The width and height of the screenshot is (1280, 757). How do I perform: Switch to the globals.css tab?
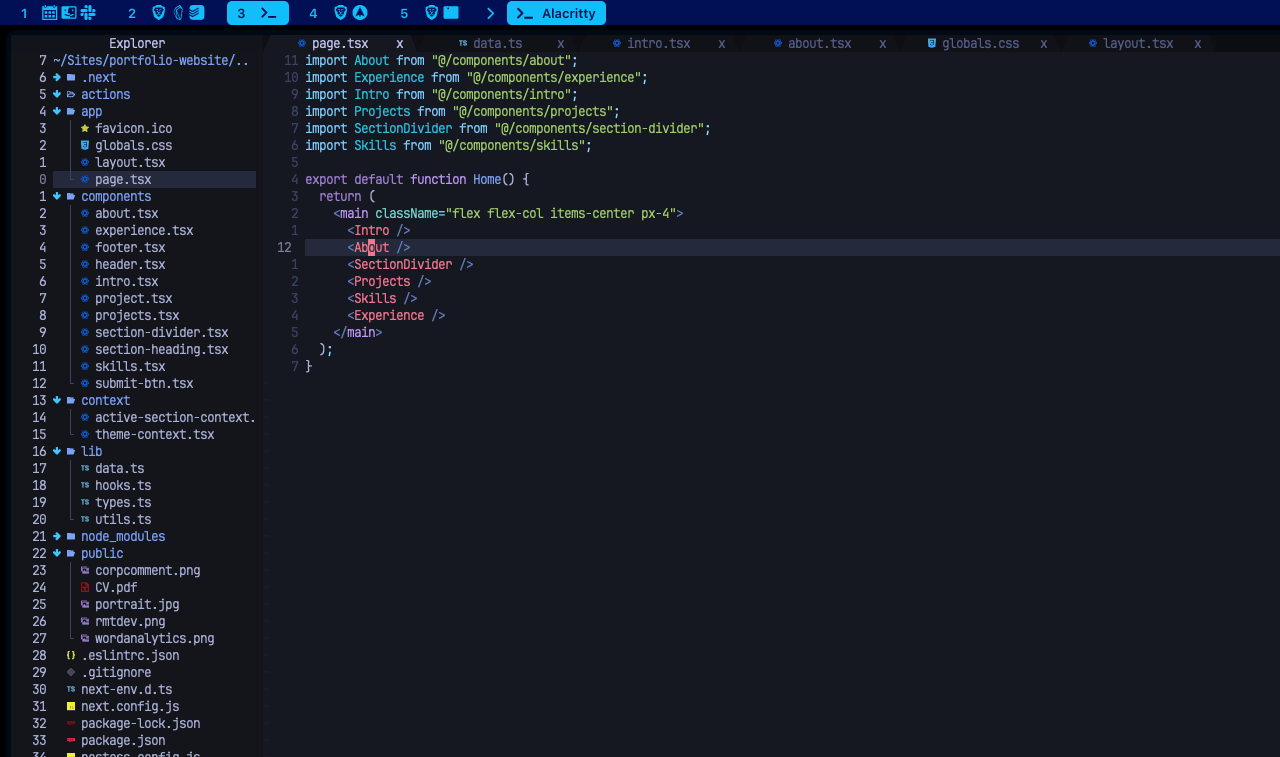tap(980, 44)
